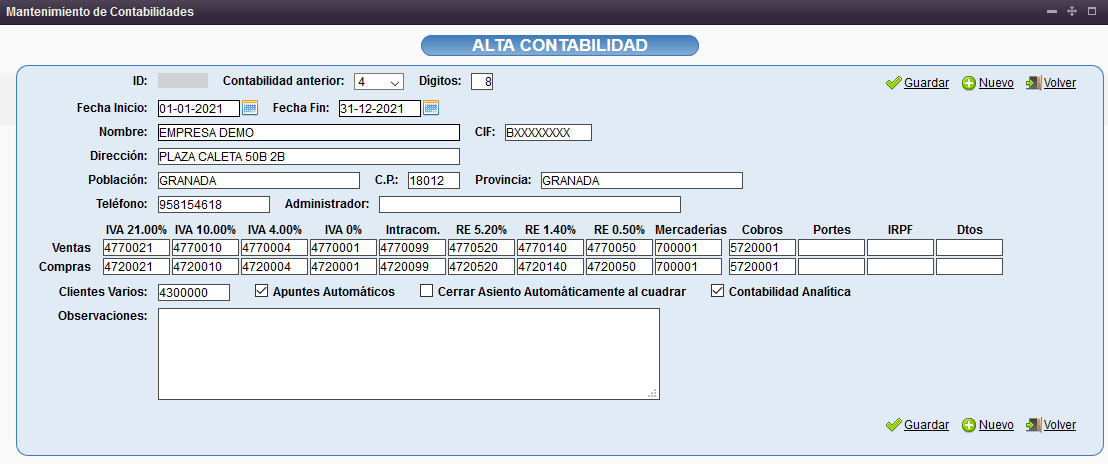Click the empty Compras Portes field
Viewport: 1108px width, 464px height.
832,267
